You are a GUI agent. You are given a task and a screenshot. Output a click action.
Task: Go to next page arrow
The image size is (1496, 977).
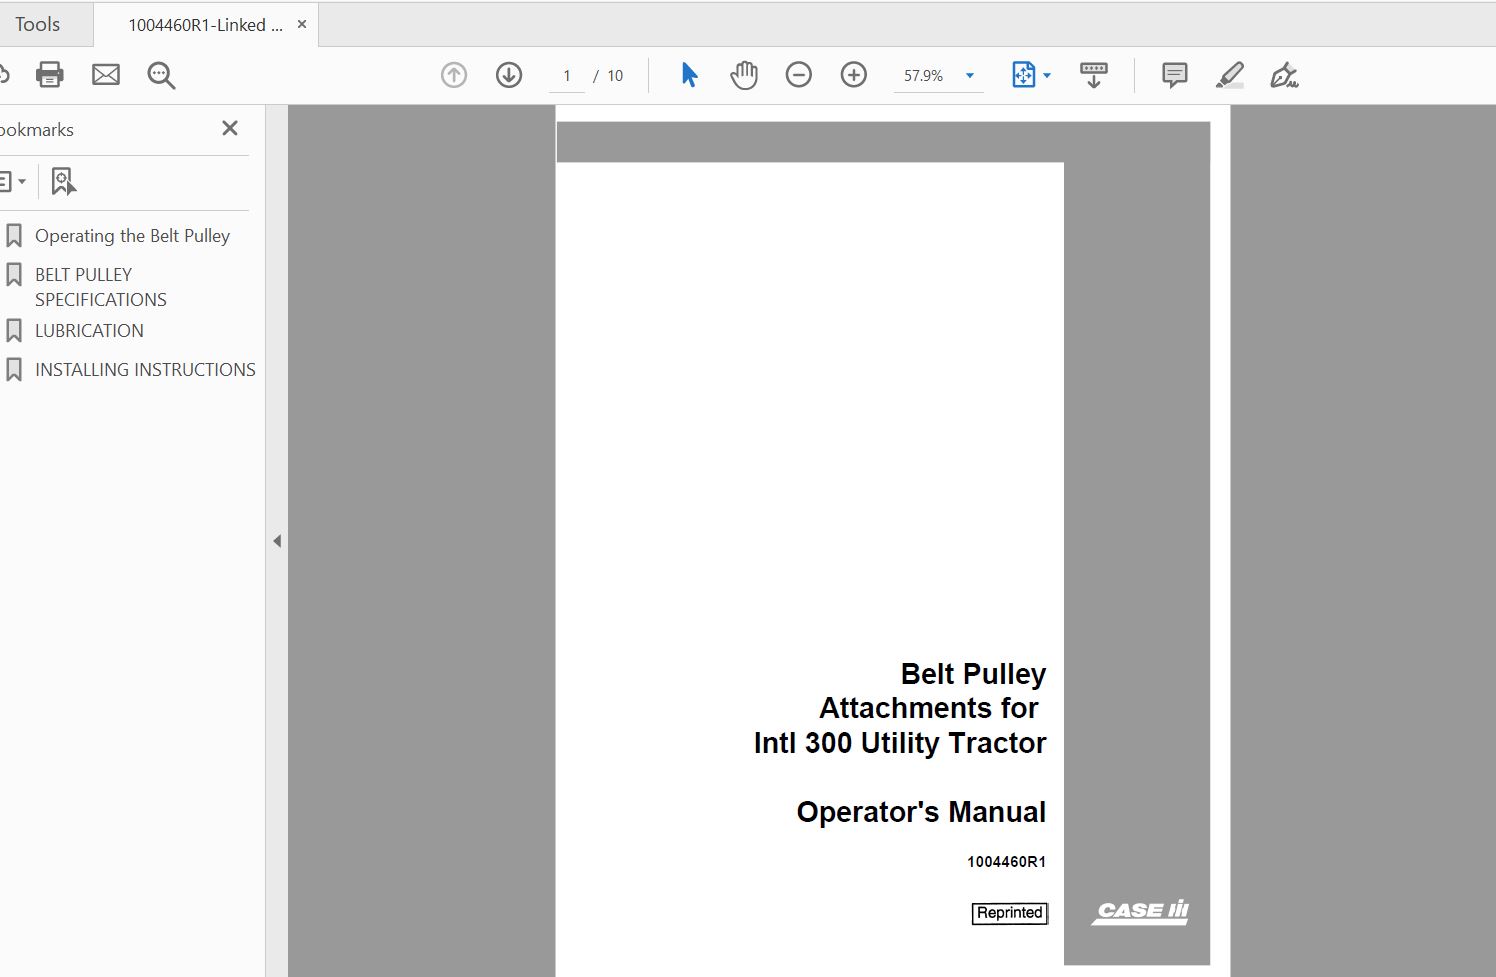click(509, 75)
